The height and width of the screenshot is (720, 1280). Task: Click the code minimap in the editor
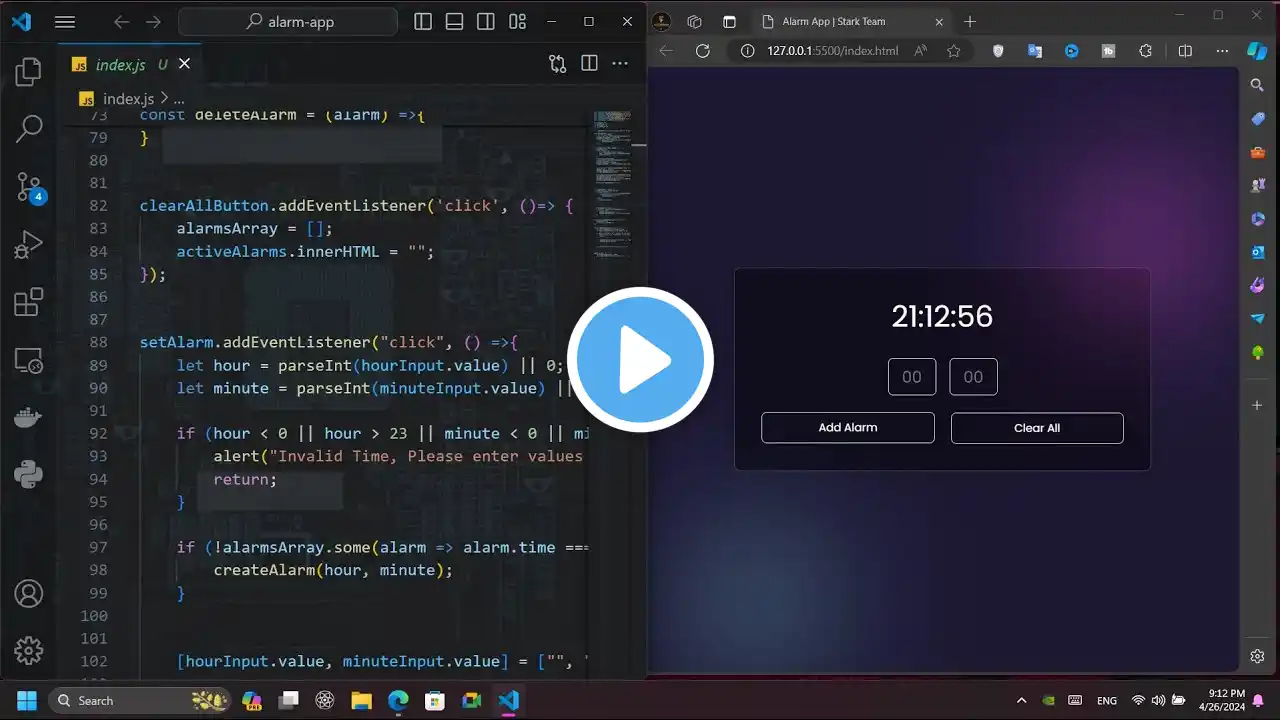[612, 185]
